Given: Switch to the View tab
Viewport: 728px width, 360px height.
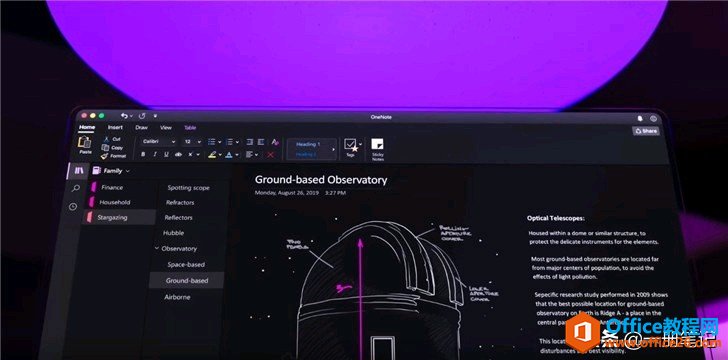Looking at the screenshot, I should pos(166,127).
